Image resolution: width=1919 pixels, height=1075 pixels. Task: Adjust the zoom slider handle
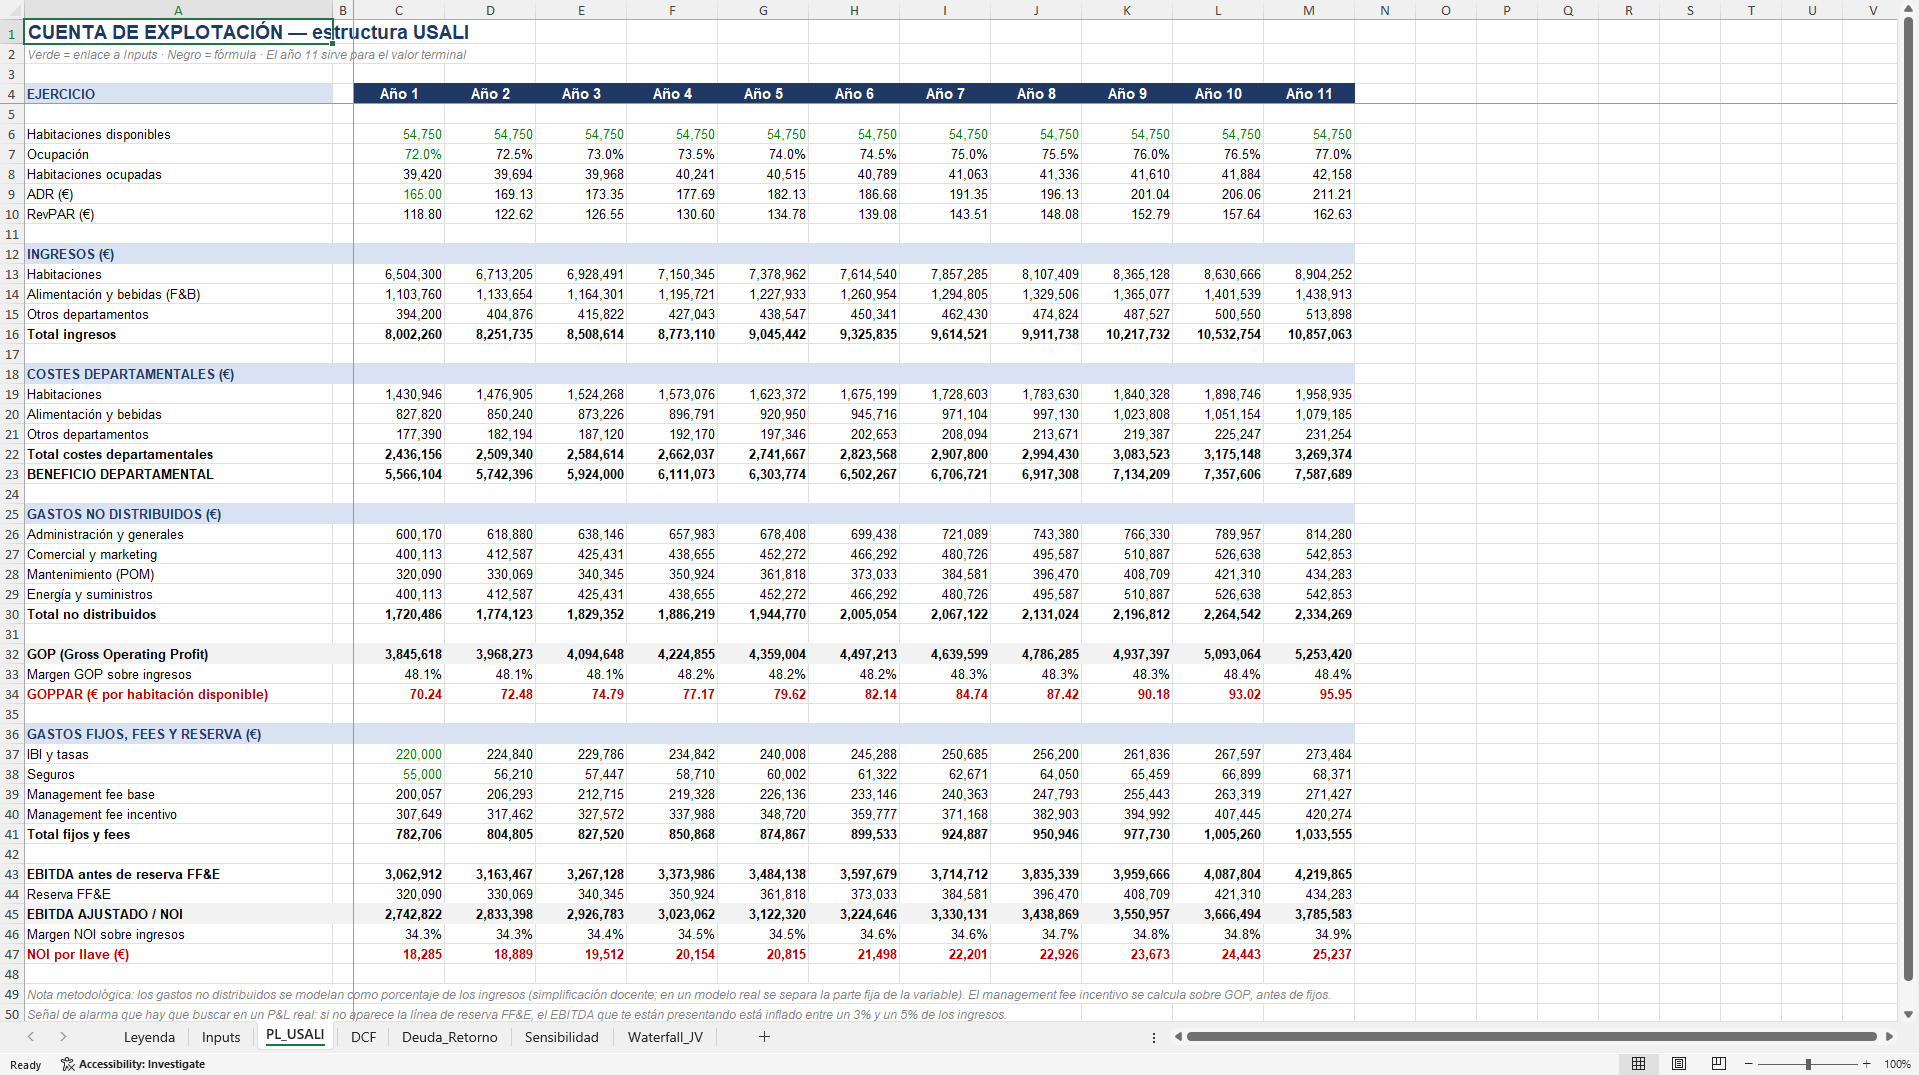pos(1808,1064)
